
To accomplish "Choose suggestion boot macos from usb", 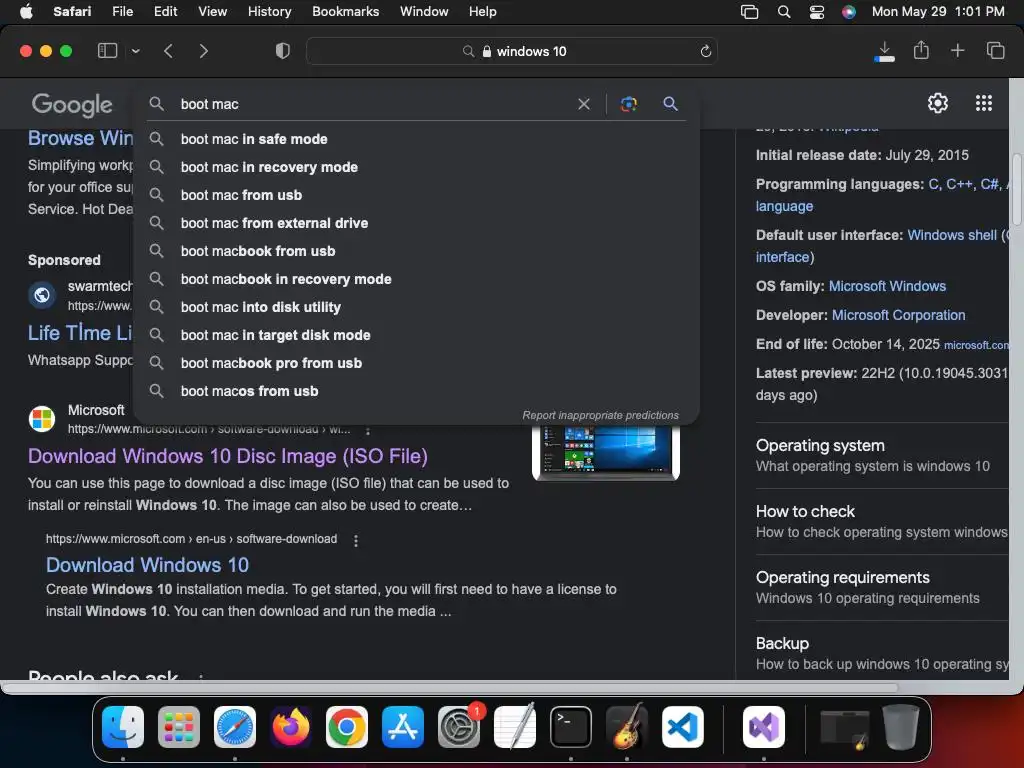I will click(x=417, y=391).
